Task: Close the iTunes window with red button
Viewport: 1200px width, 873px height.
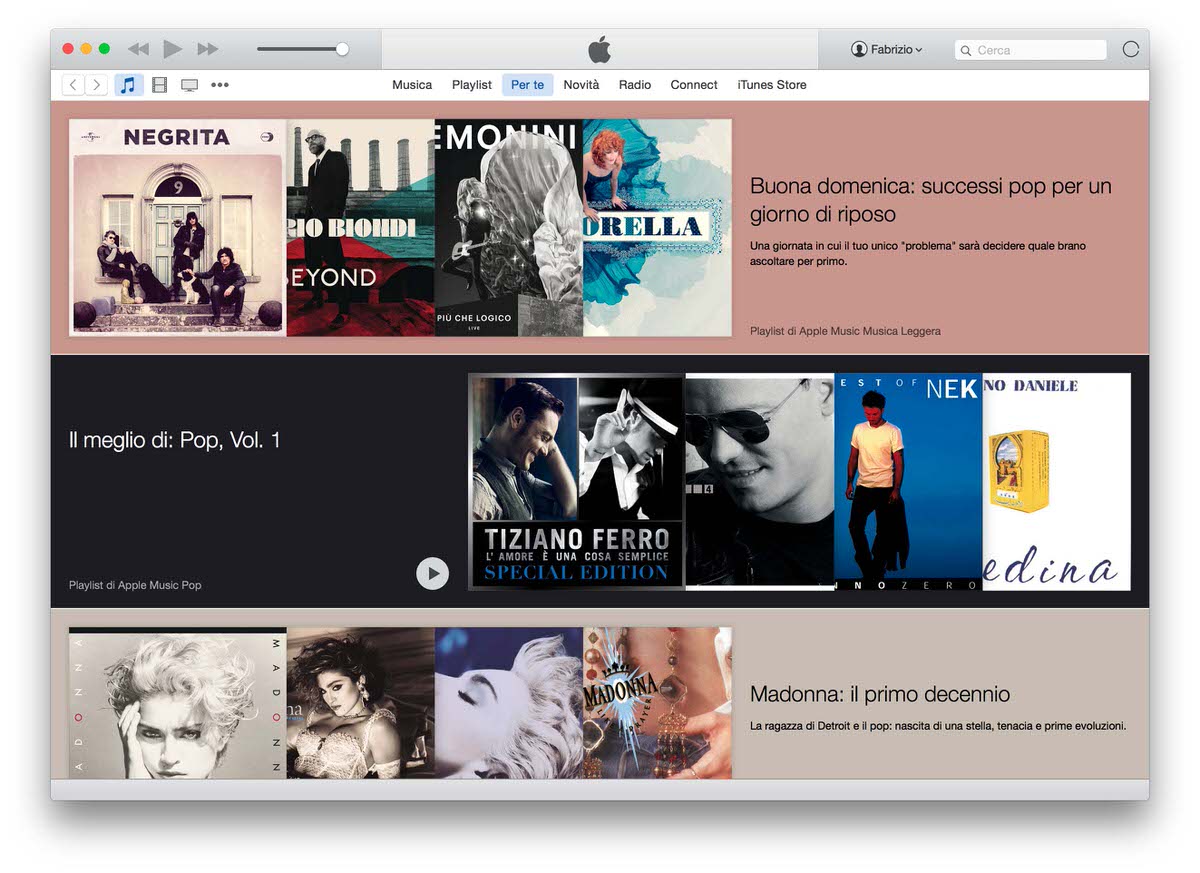Action: (x=68, y=49)
